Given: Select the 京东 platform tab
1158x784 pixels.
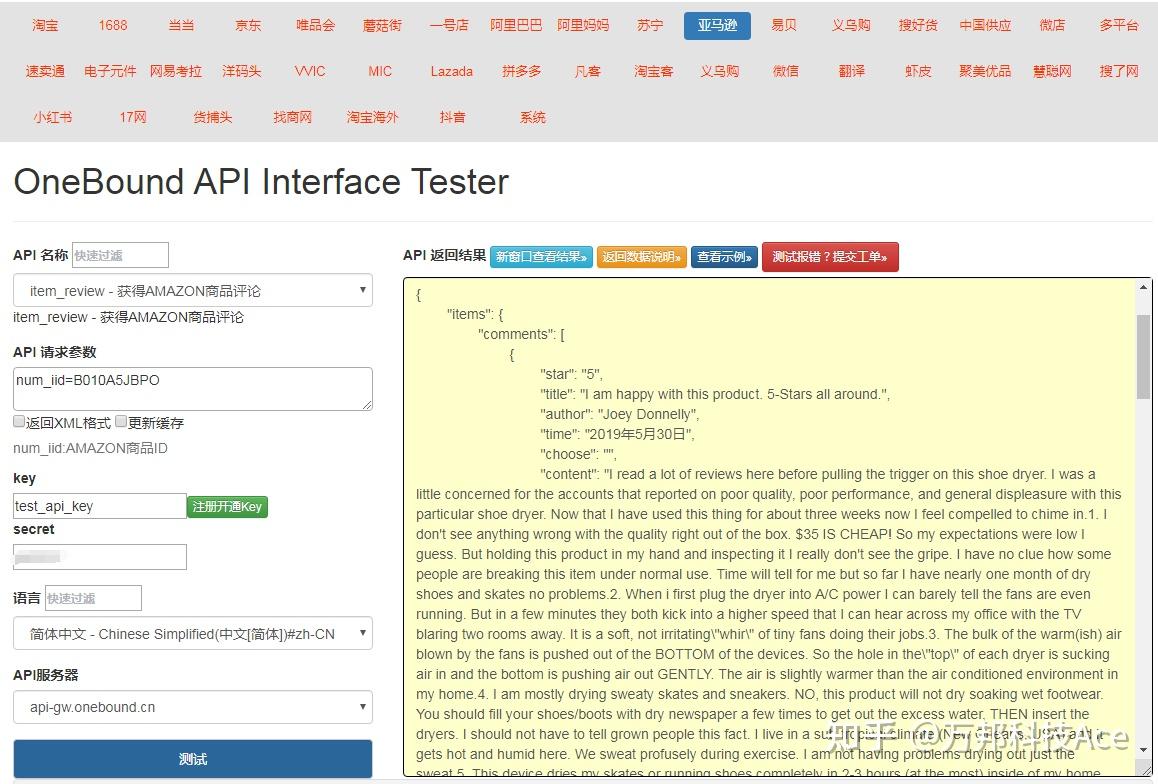Looking at the screenshot, I should coord(248,25).
